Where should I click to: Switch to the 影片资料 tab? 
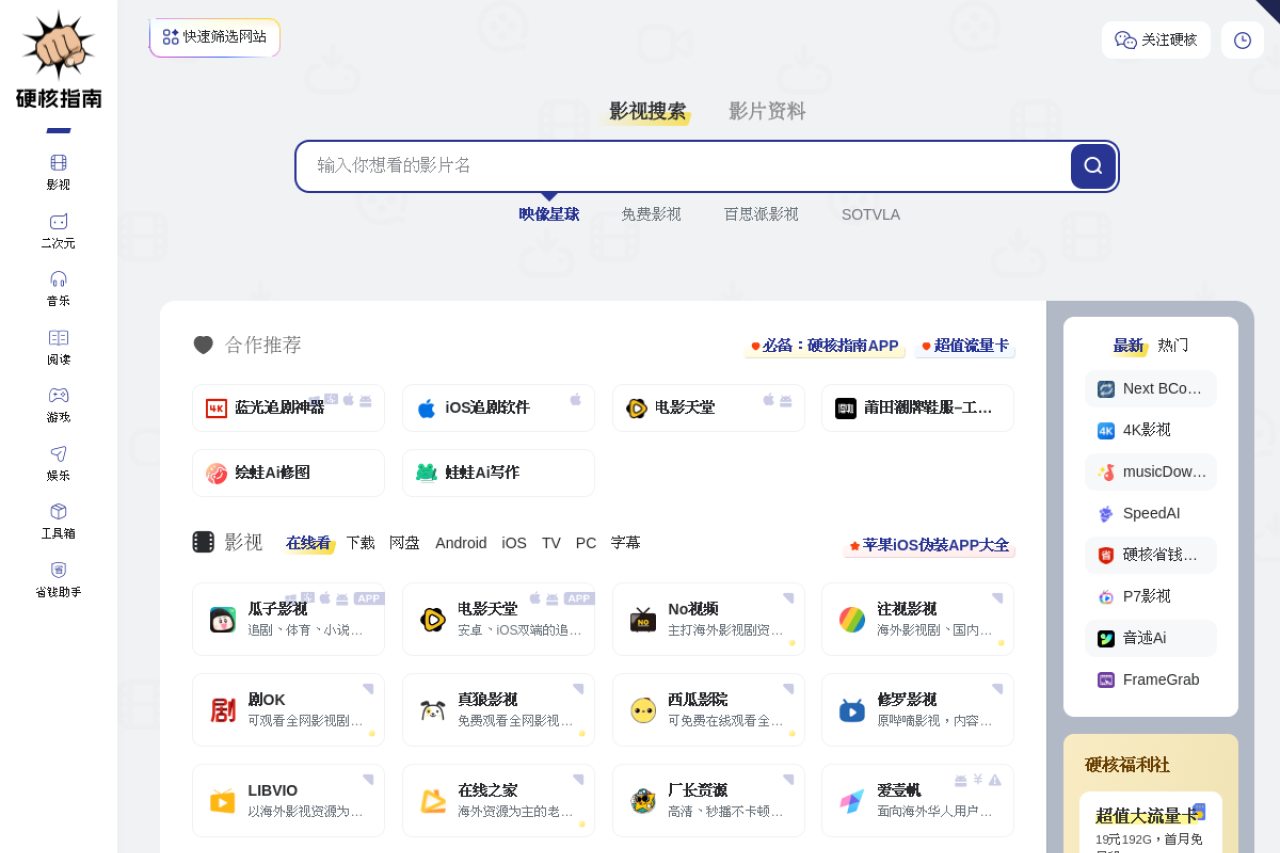pos(767,111)
